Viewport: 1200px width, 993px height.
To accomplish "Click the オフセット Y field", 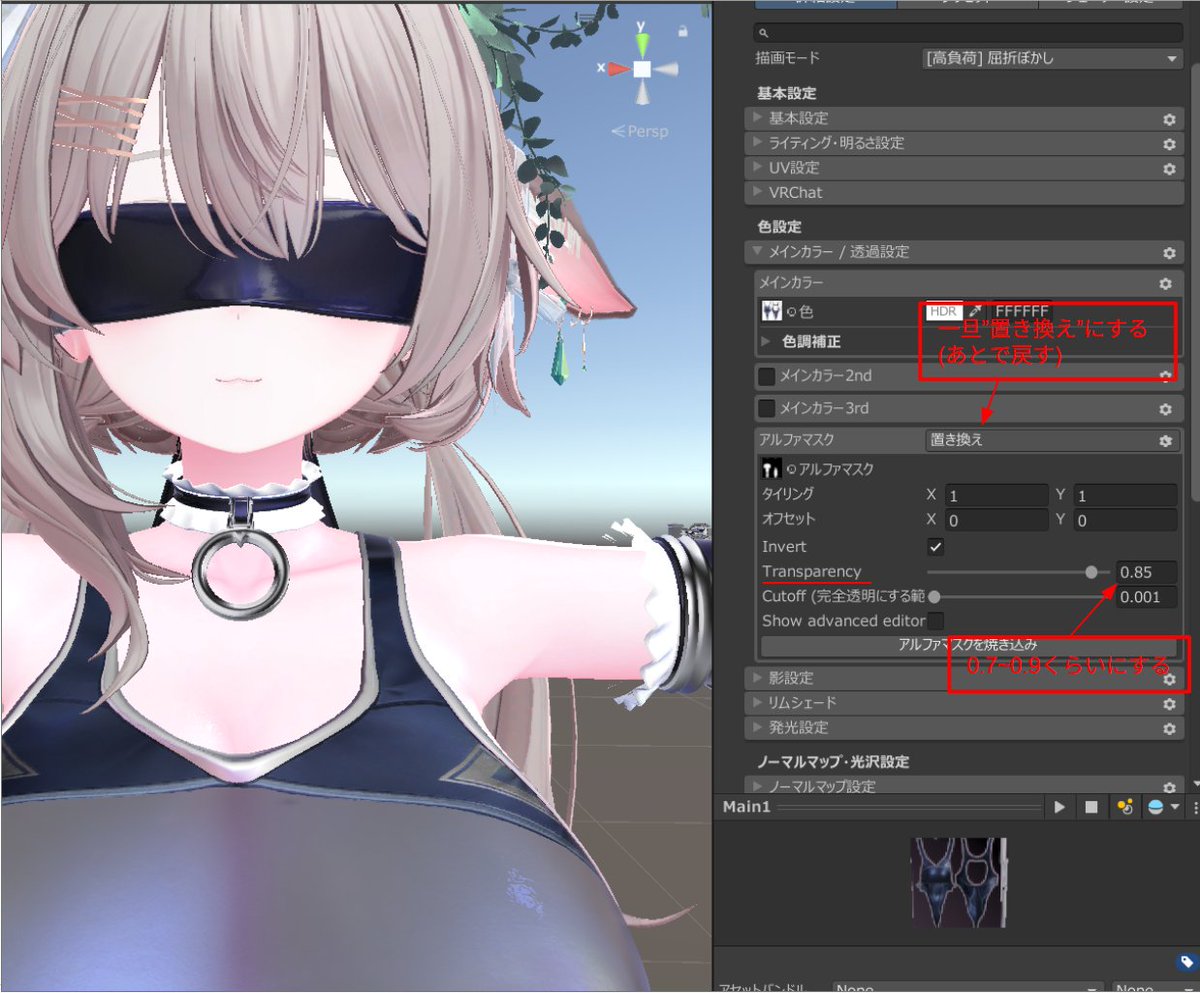I will click(x=1124, y=520).
